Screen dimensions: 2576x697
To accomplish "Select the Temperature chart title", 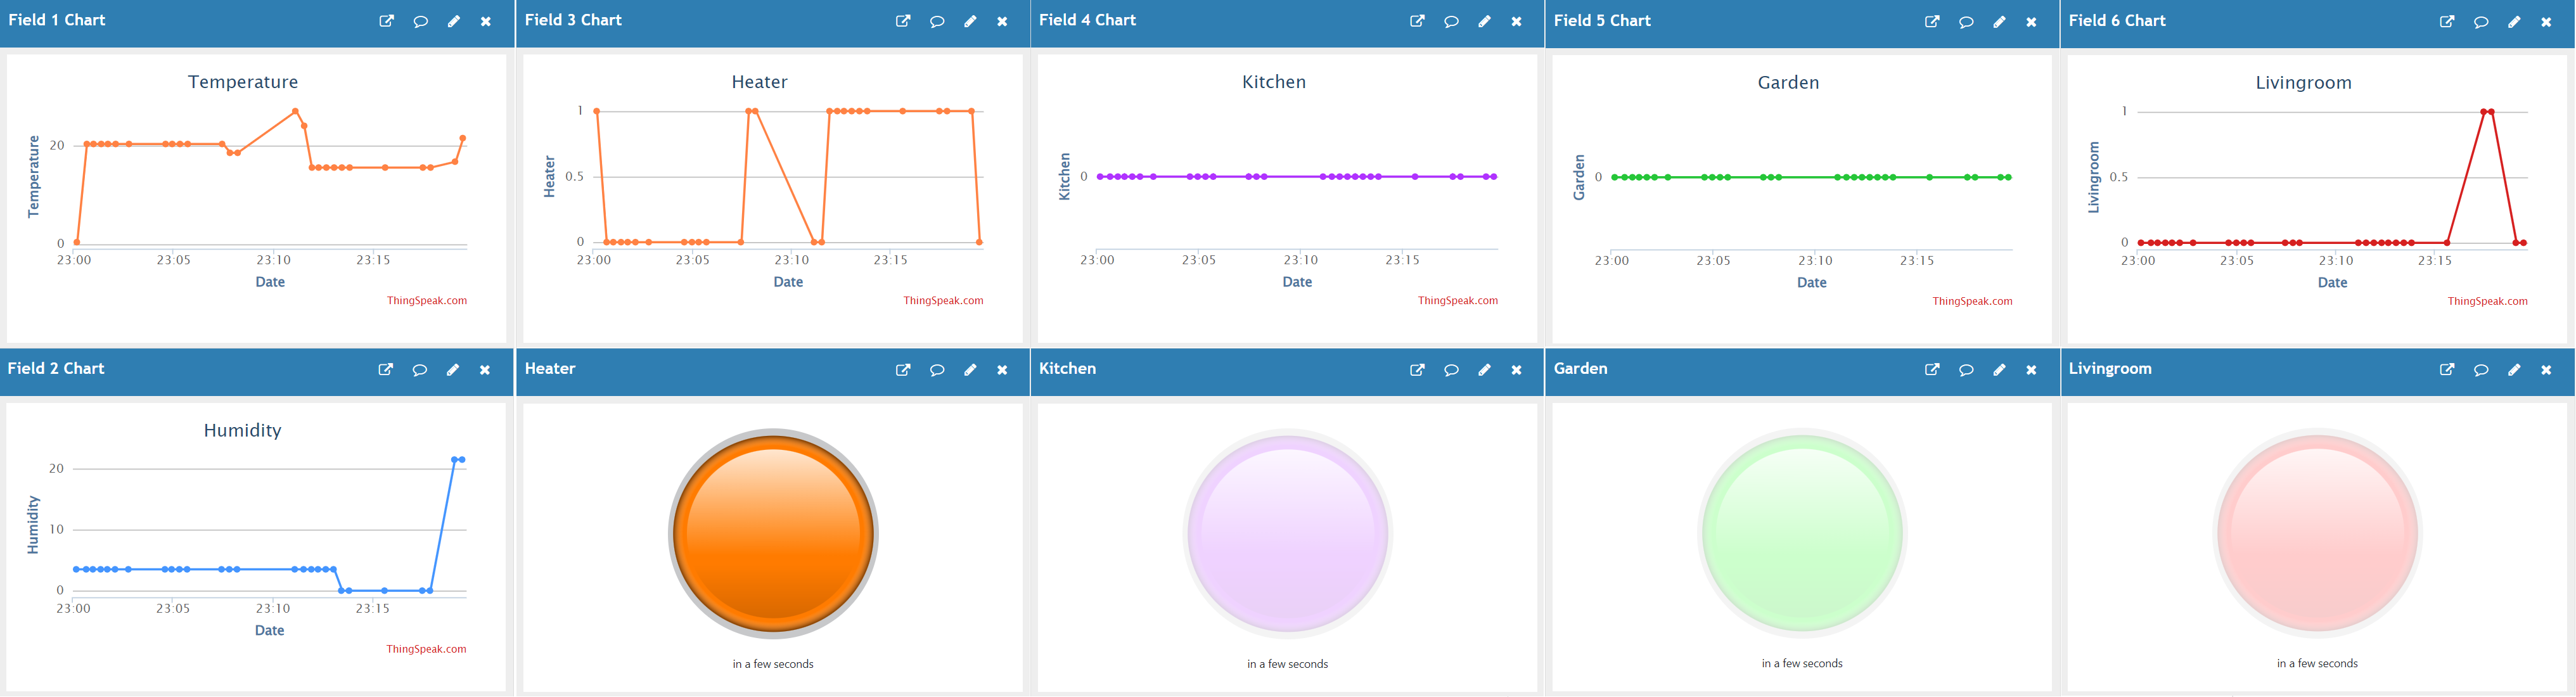I will 243,82.
